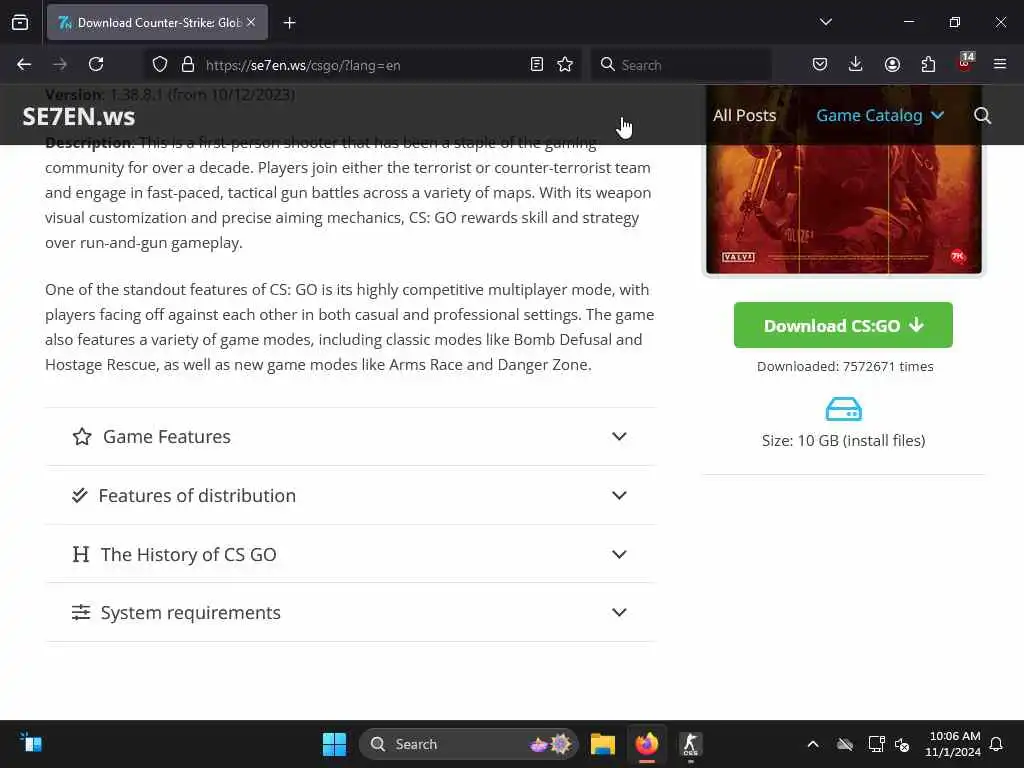Open the extensions puzzle icon
Image resolution: width=1024 pixels, height=768 pixels.
point(928,65)
